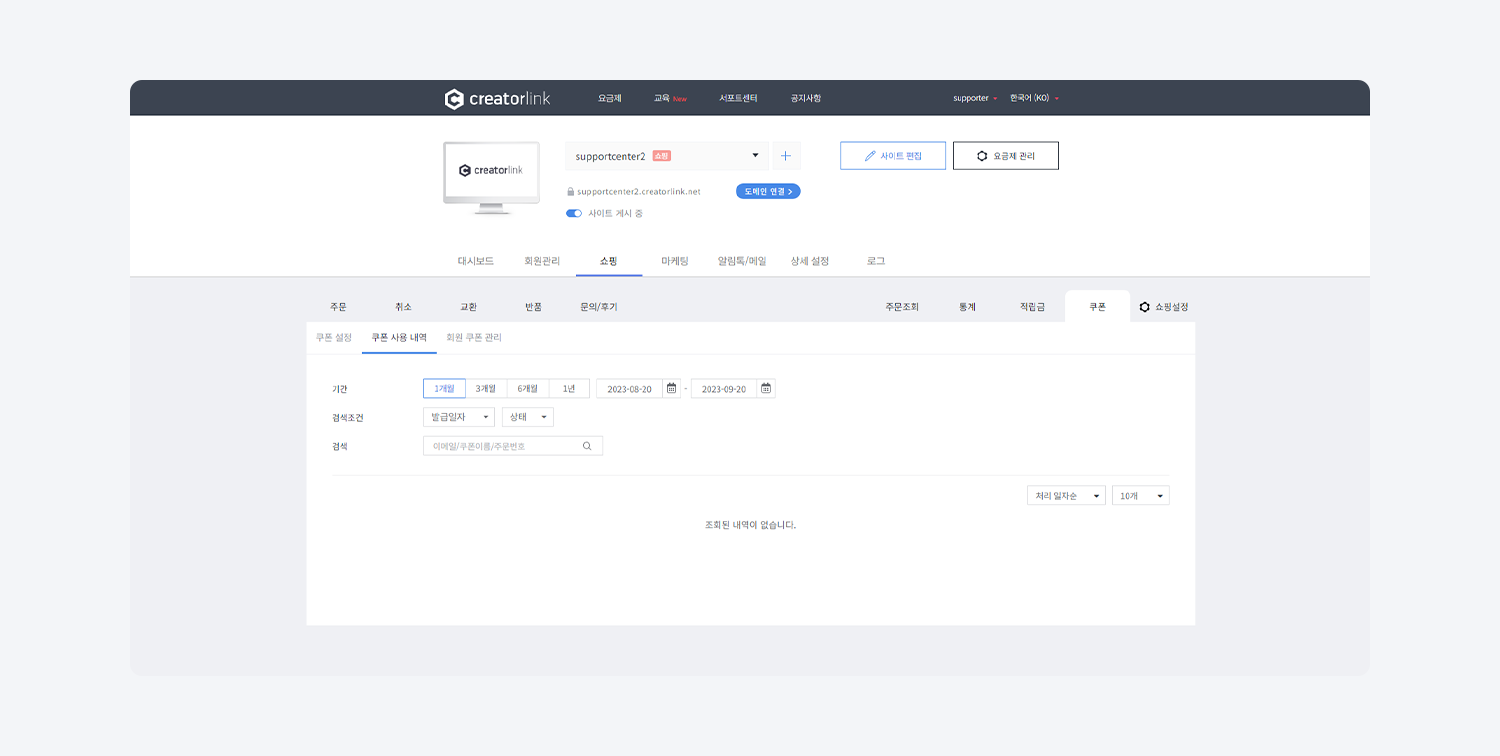Image resolution: width=1500 pixels, height=756 pixels.
Task: Open the end date calendar icon
Action: point(766,389)
